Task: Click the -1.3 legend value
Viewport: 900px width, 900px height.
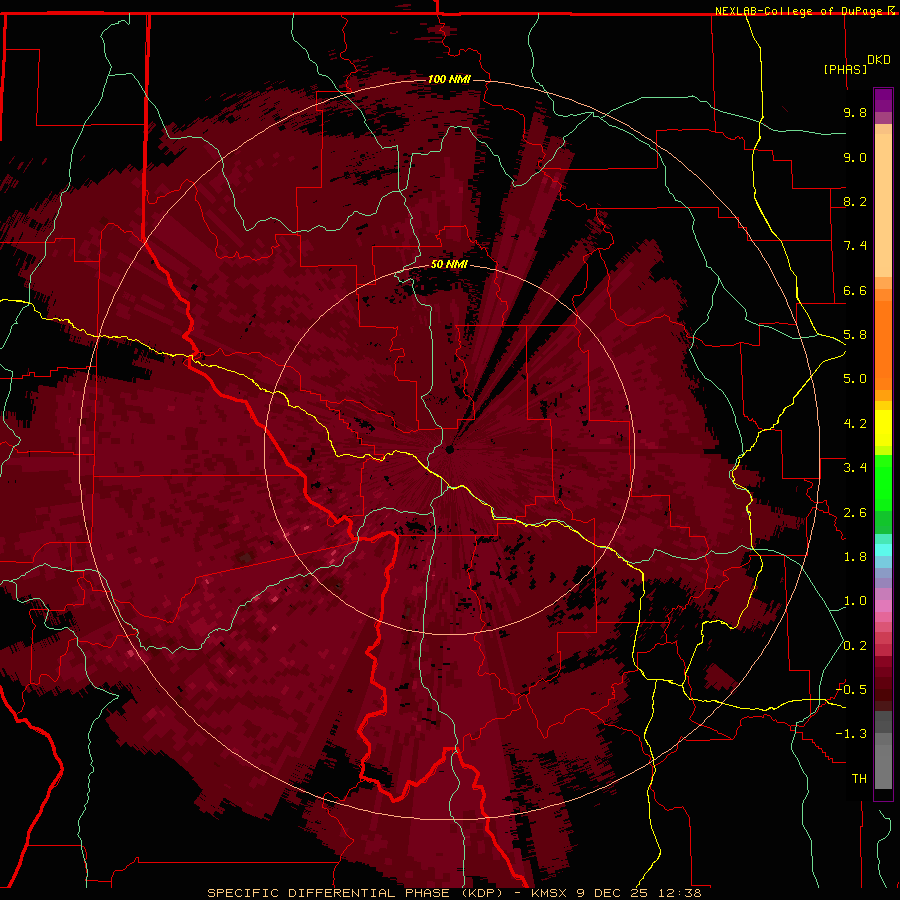Action: [852, 734]
